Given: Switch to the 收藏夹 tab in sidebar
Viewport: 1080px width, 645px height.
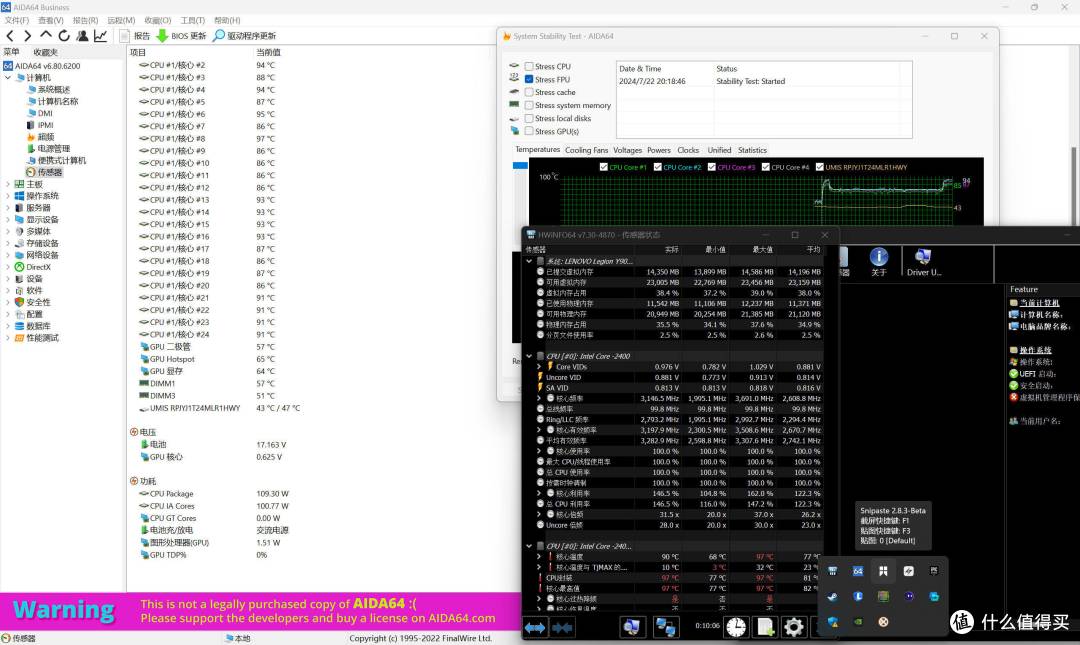Looking at the screenshot, I should 45,52.
